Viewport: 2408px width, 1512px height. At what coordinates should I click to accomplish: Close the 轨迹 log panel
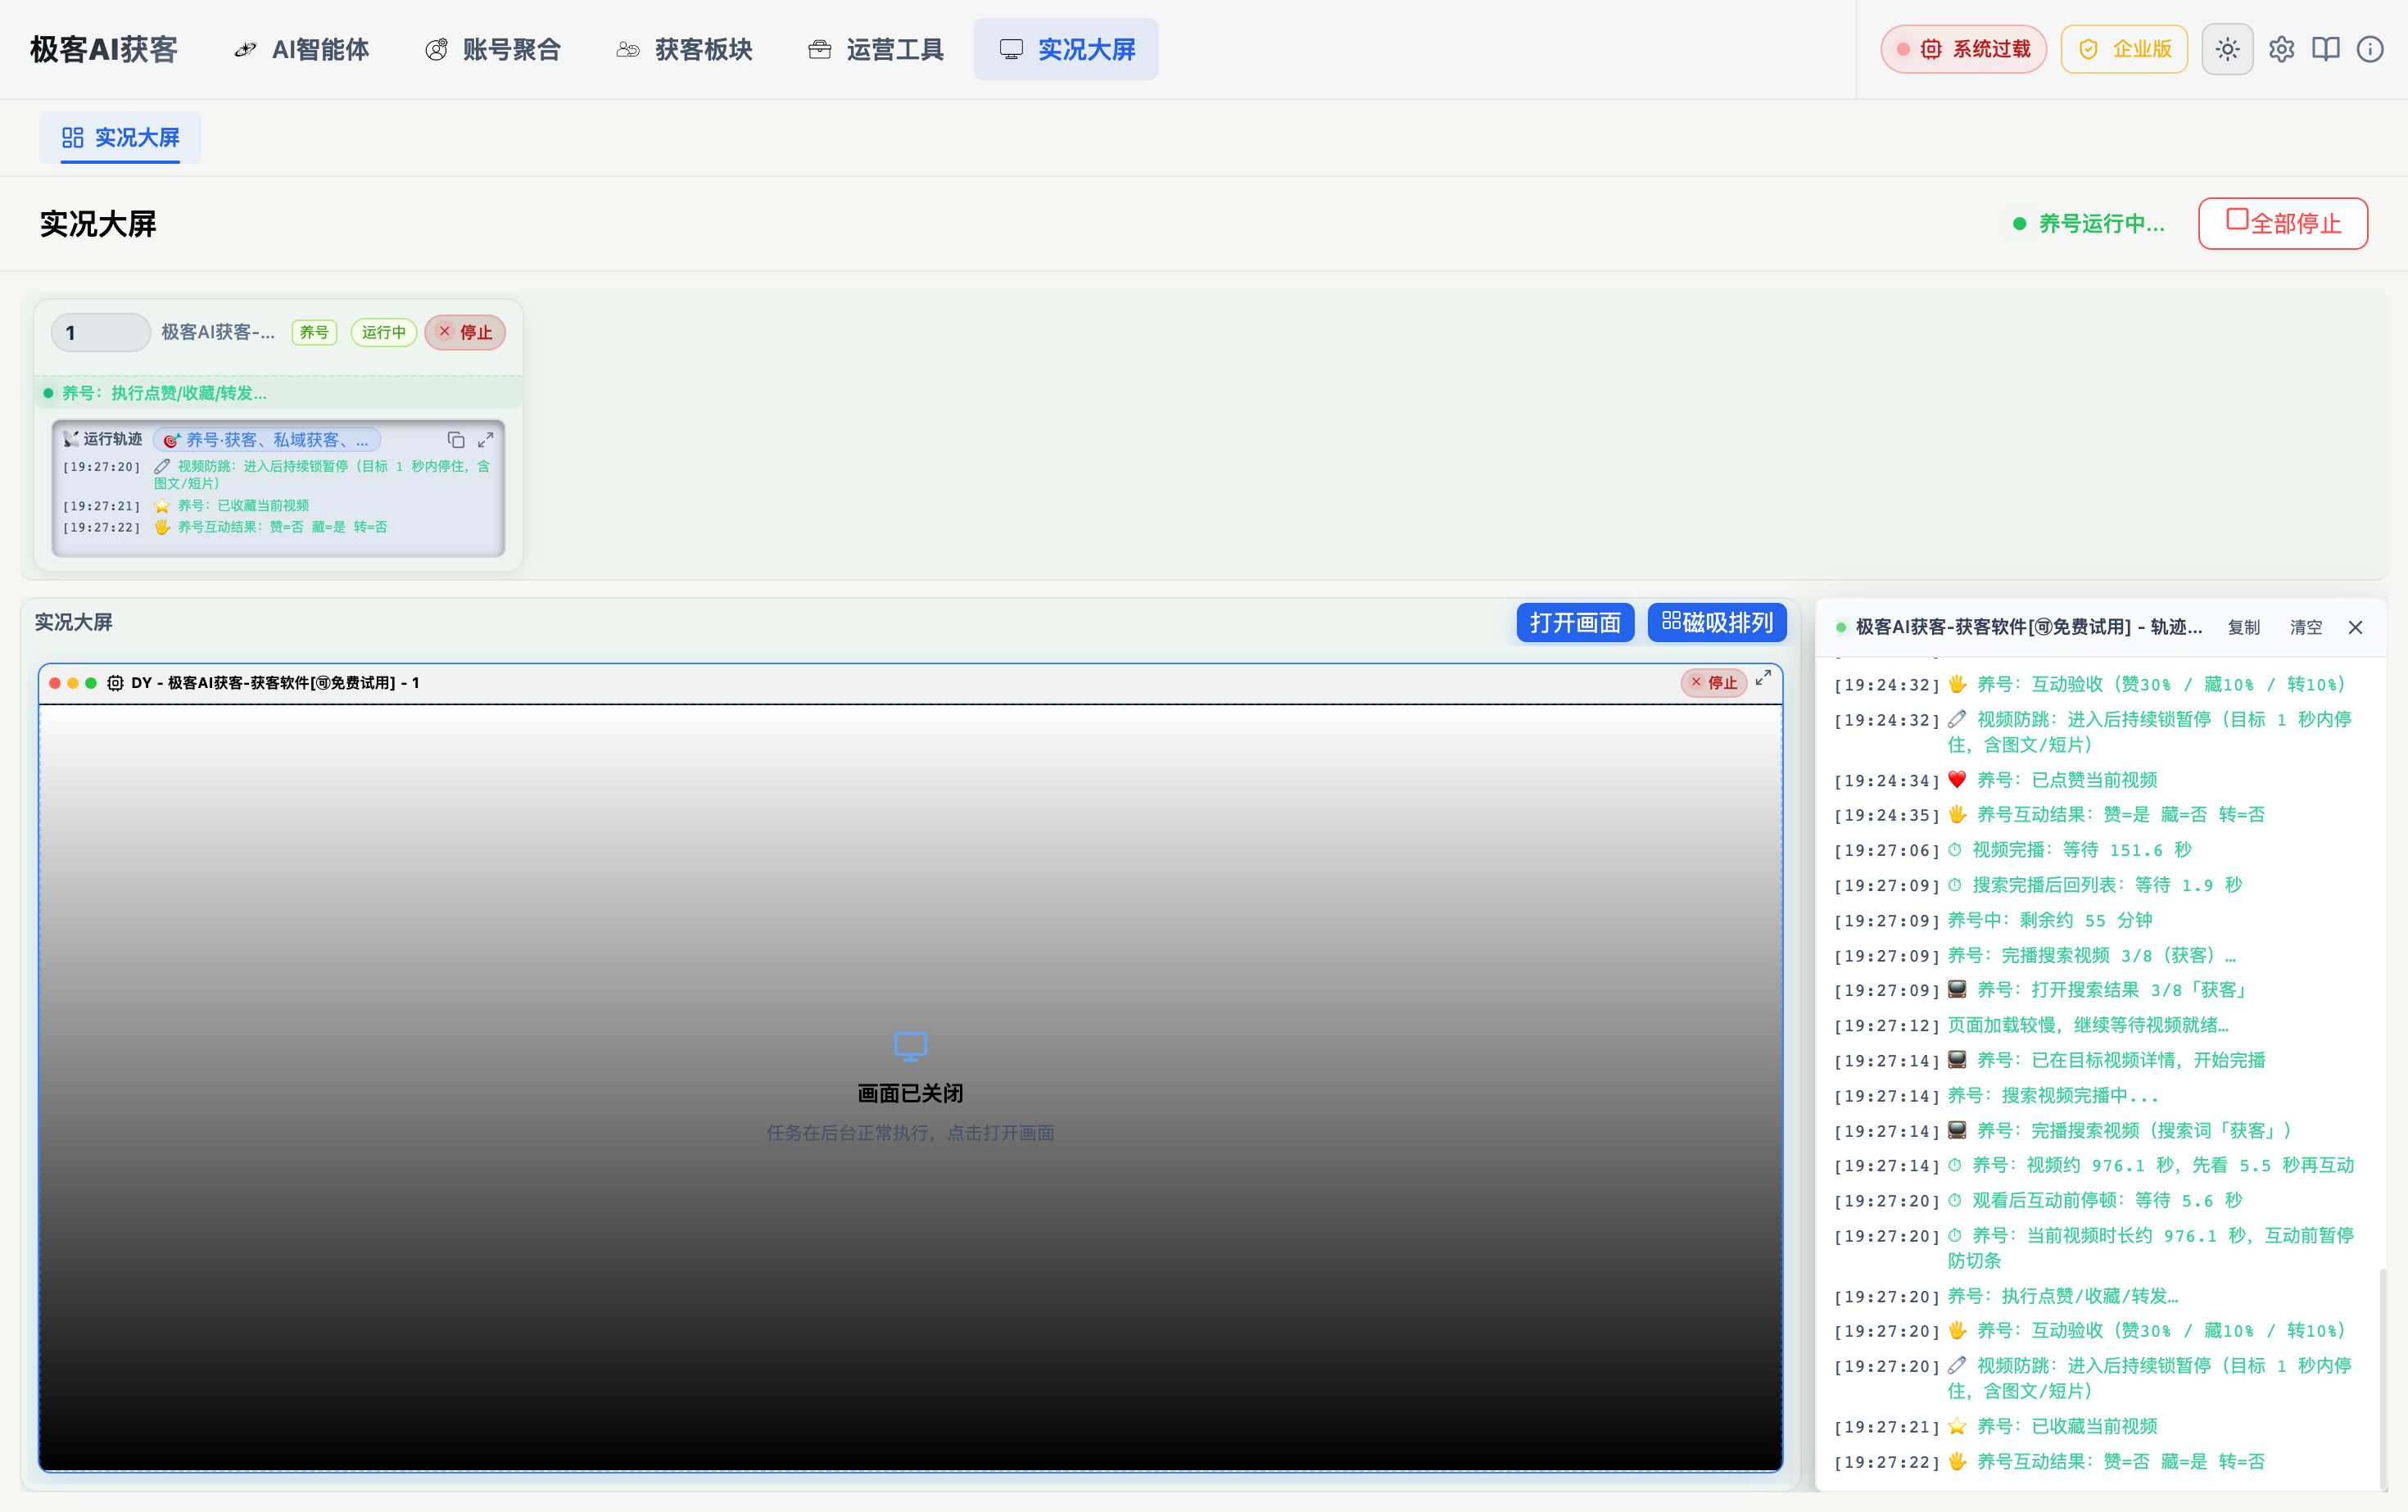tap(2355, 627)
